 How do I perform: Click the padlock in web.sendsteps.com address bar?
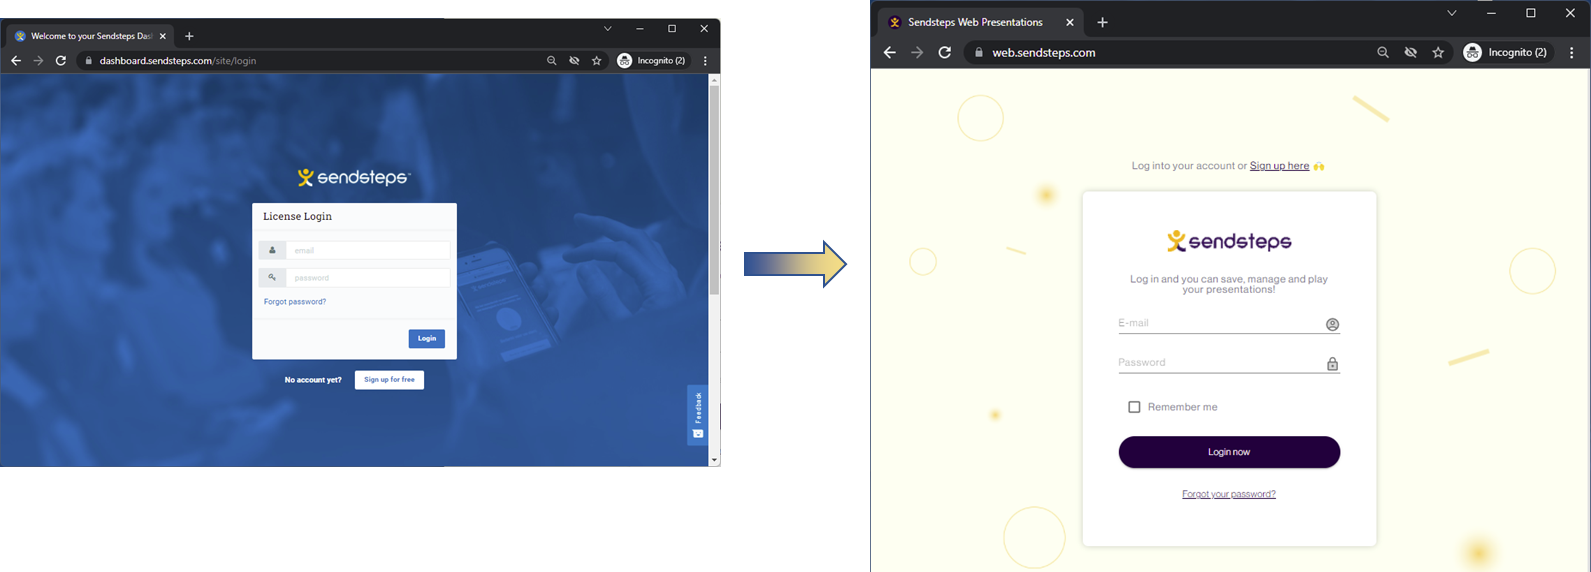coord(979,53)
